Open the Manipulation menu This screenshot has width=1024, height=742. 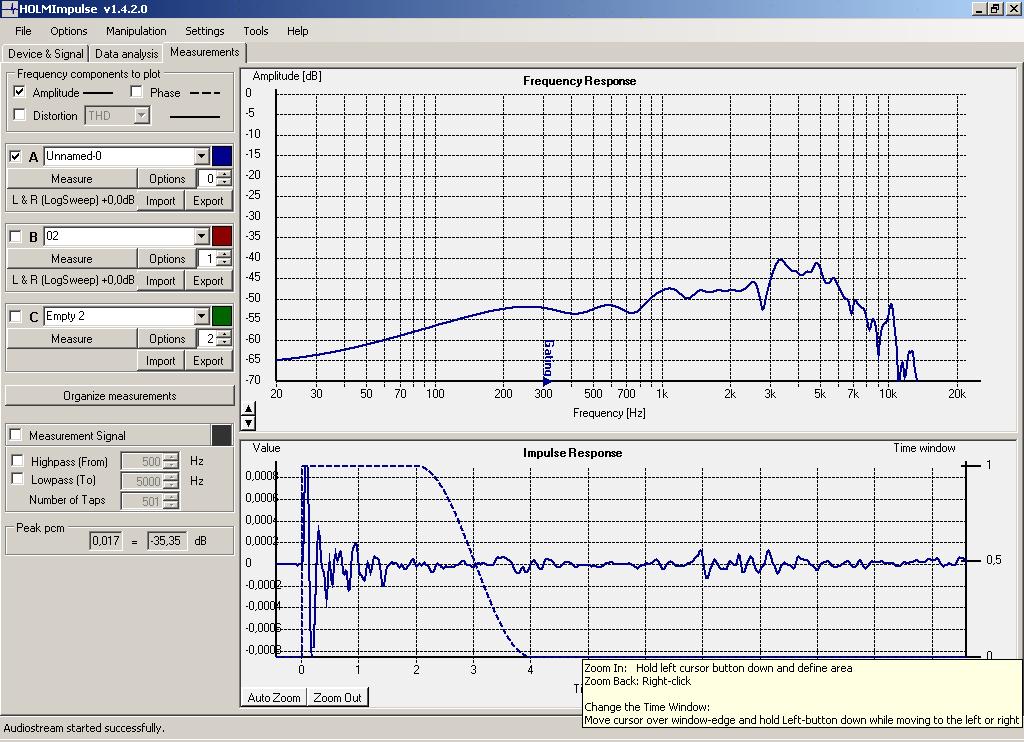[136, 31]
